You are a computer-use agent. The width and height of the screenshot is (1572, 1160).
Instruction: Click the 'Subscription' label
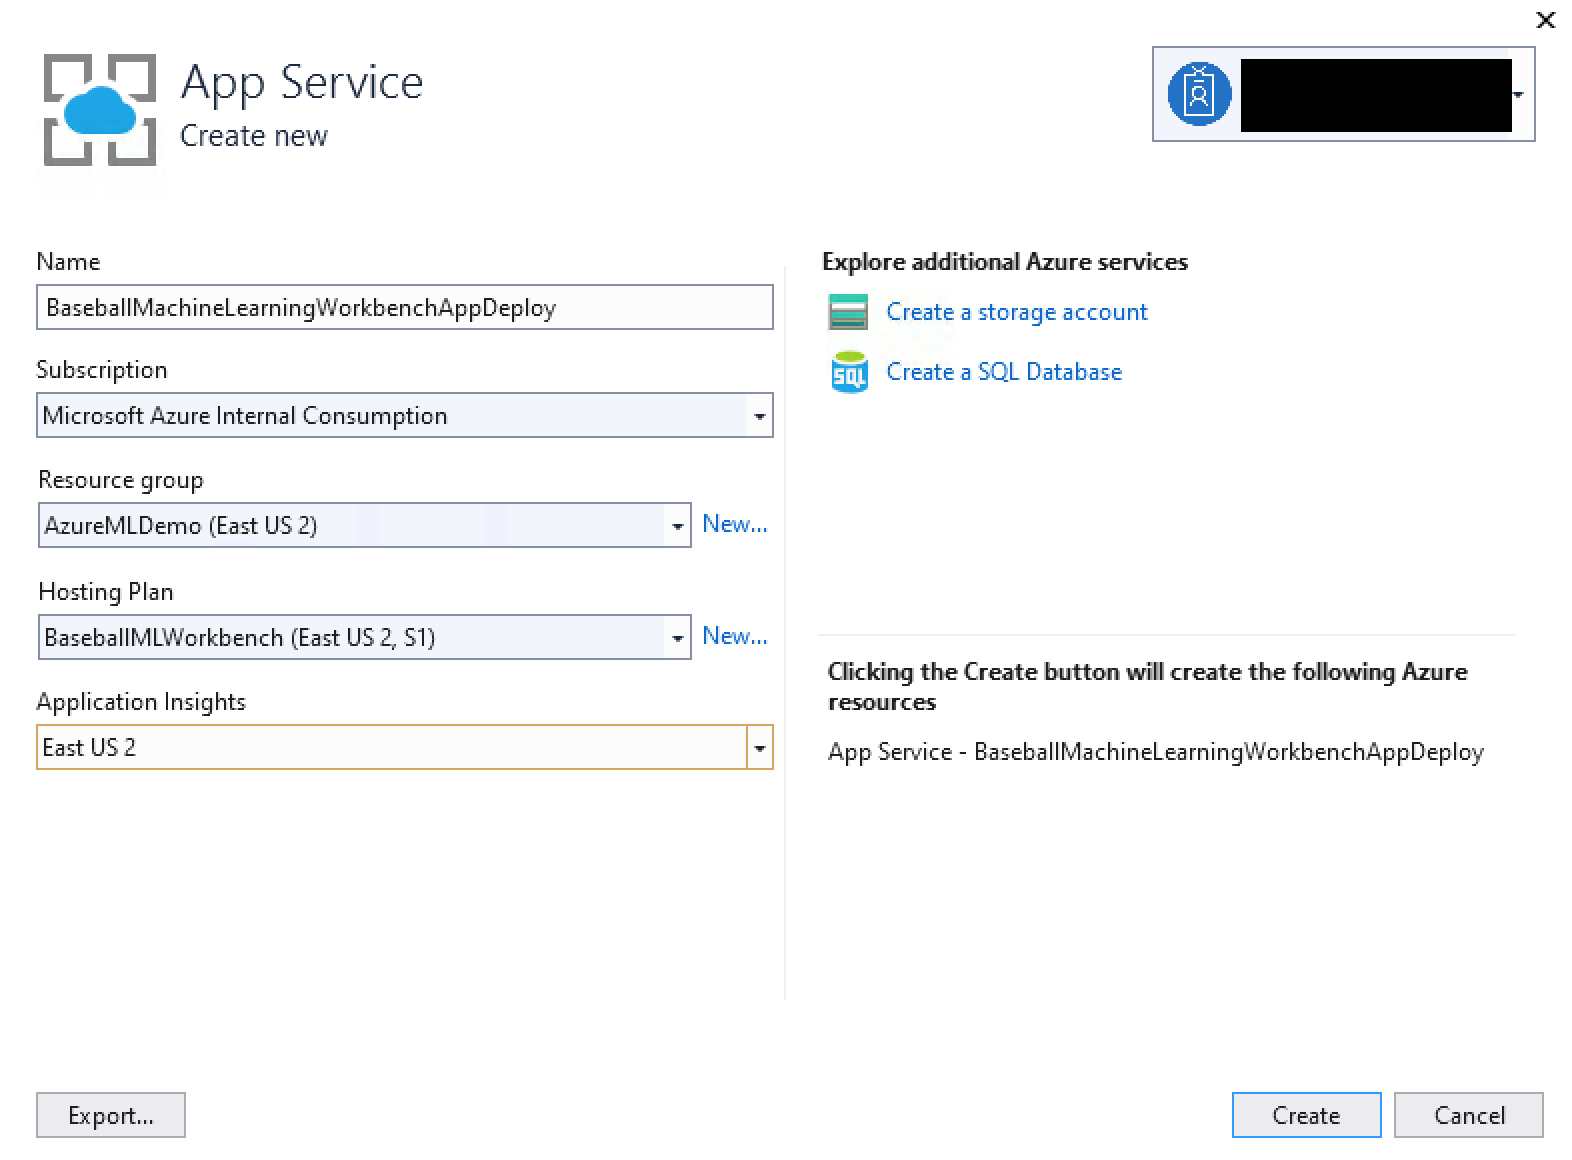[x=102, y=370]
